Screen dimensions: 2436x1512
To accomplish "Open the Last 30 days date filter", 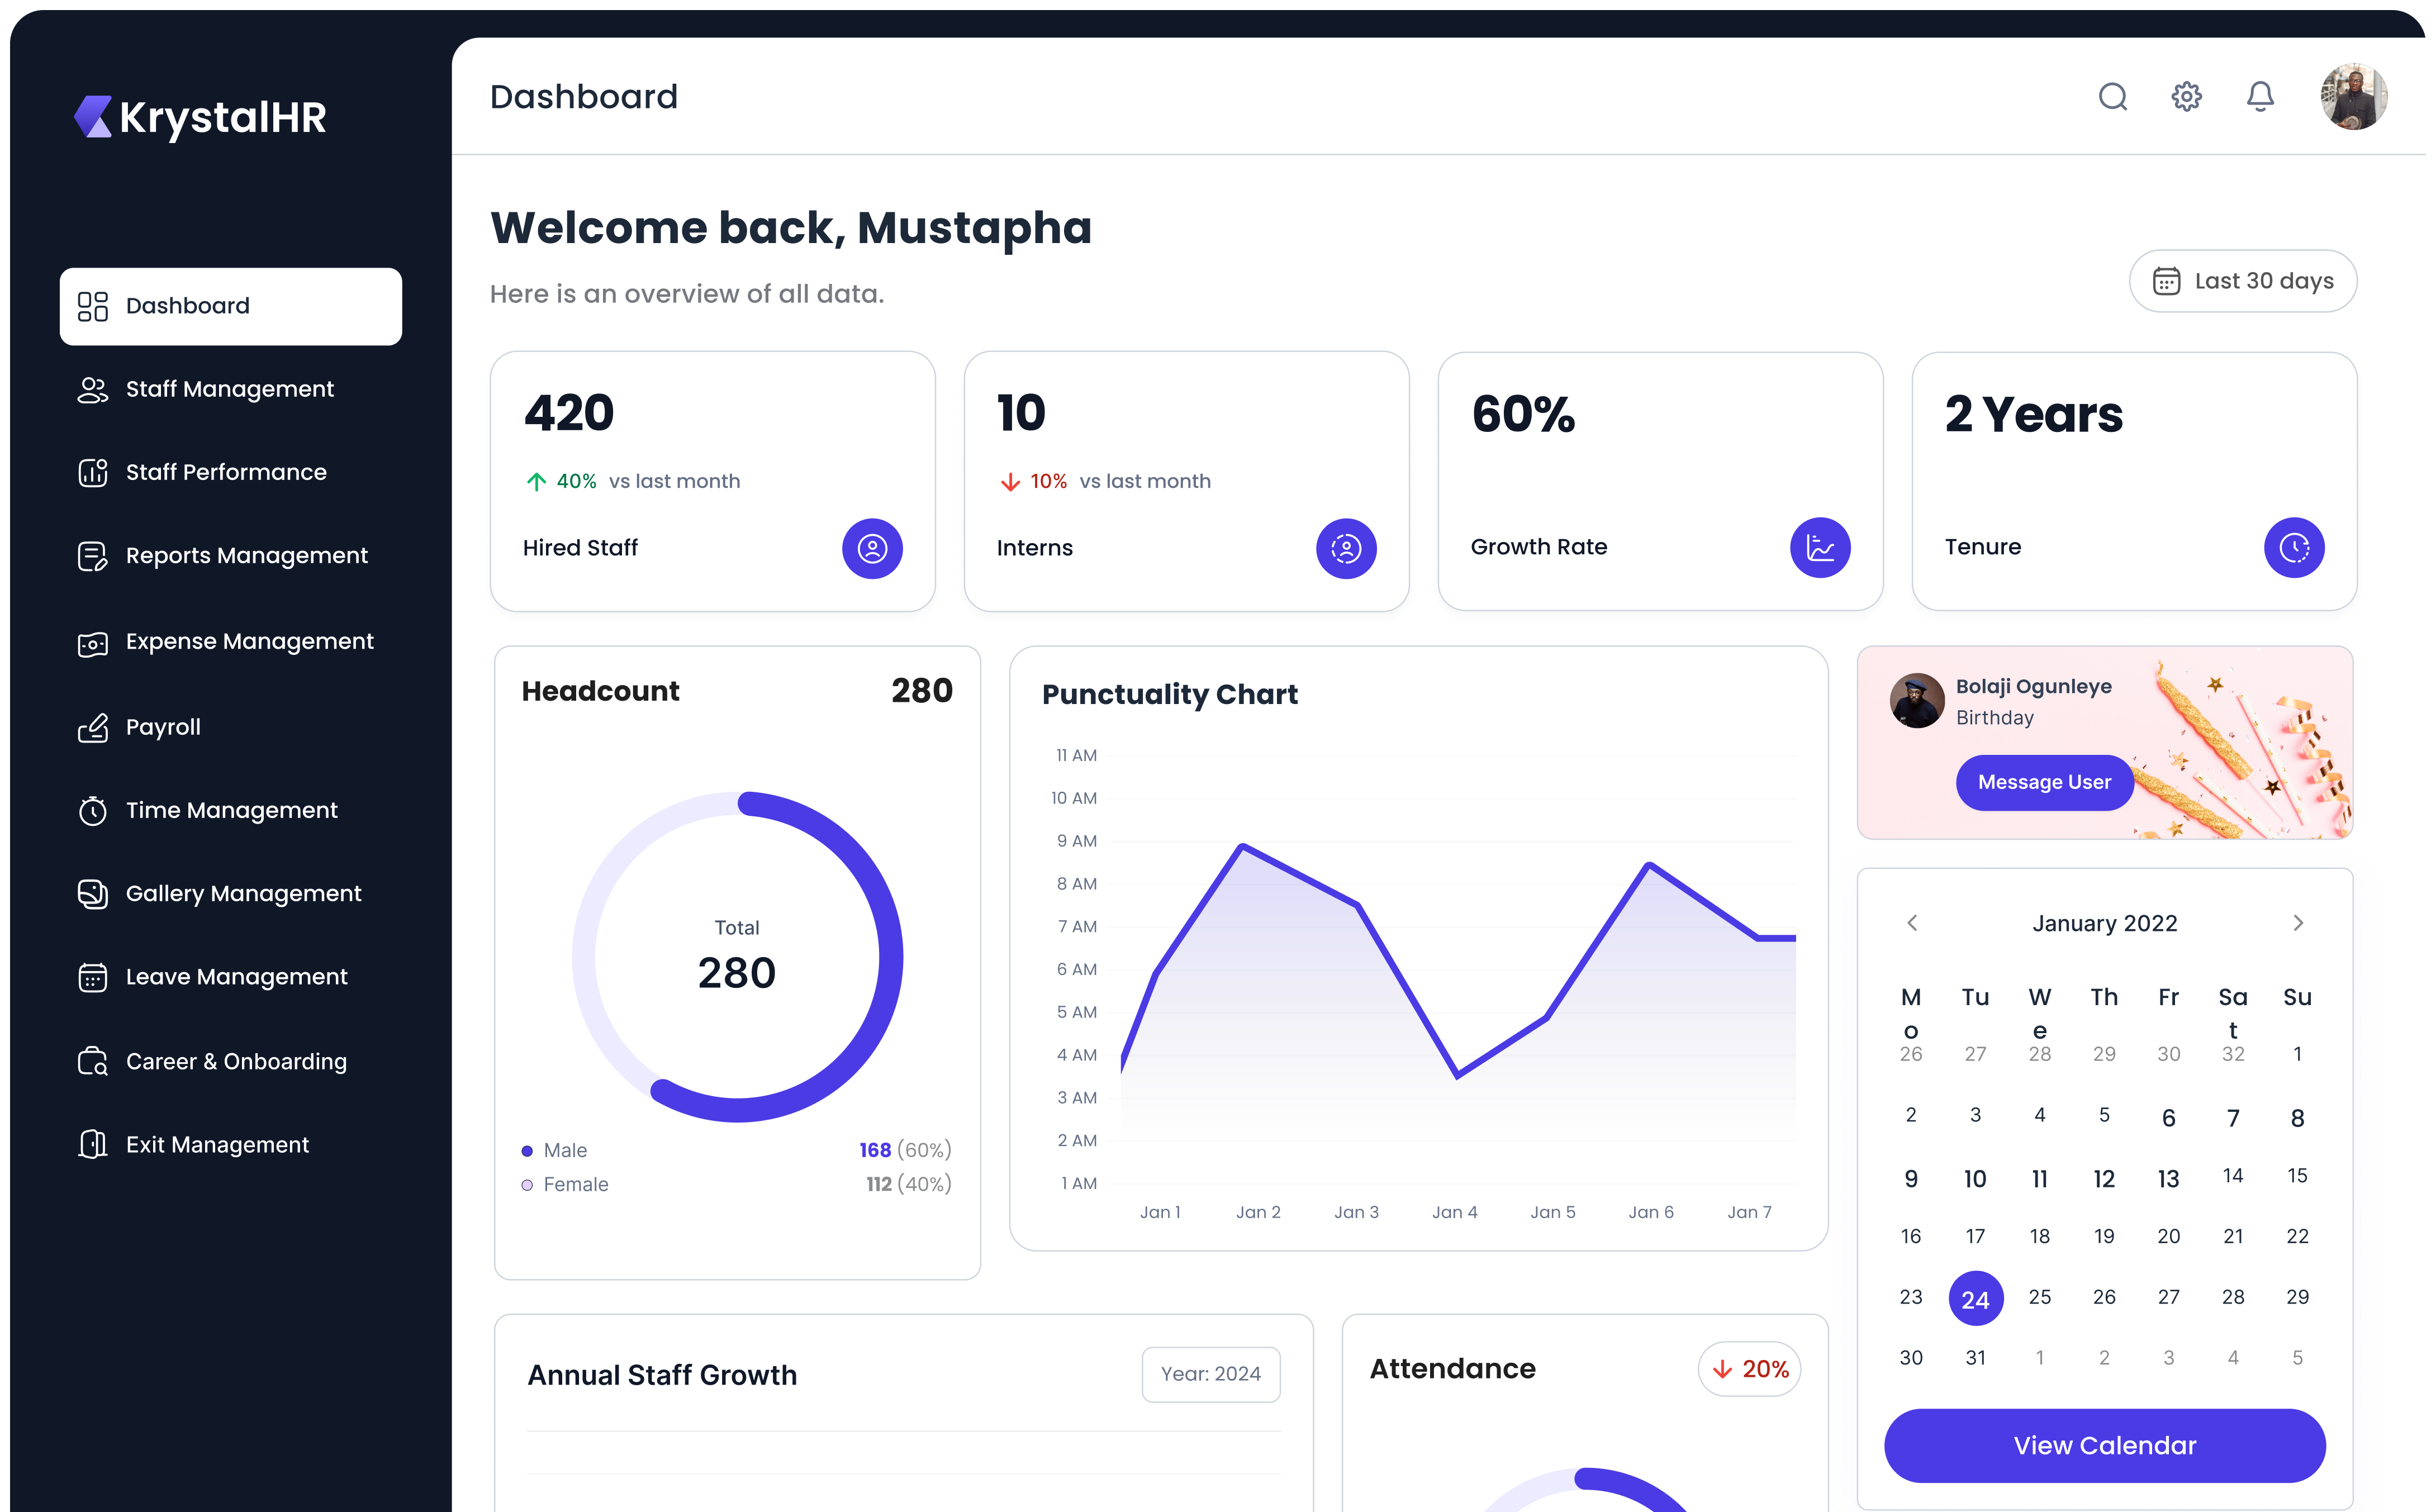I will (x=2242, y=281).
